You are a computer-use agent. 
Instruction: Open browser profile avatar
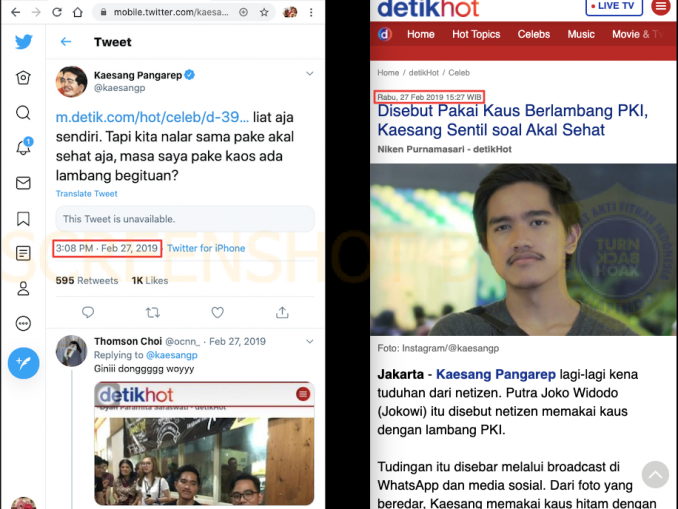point(290,12)
